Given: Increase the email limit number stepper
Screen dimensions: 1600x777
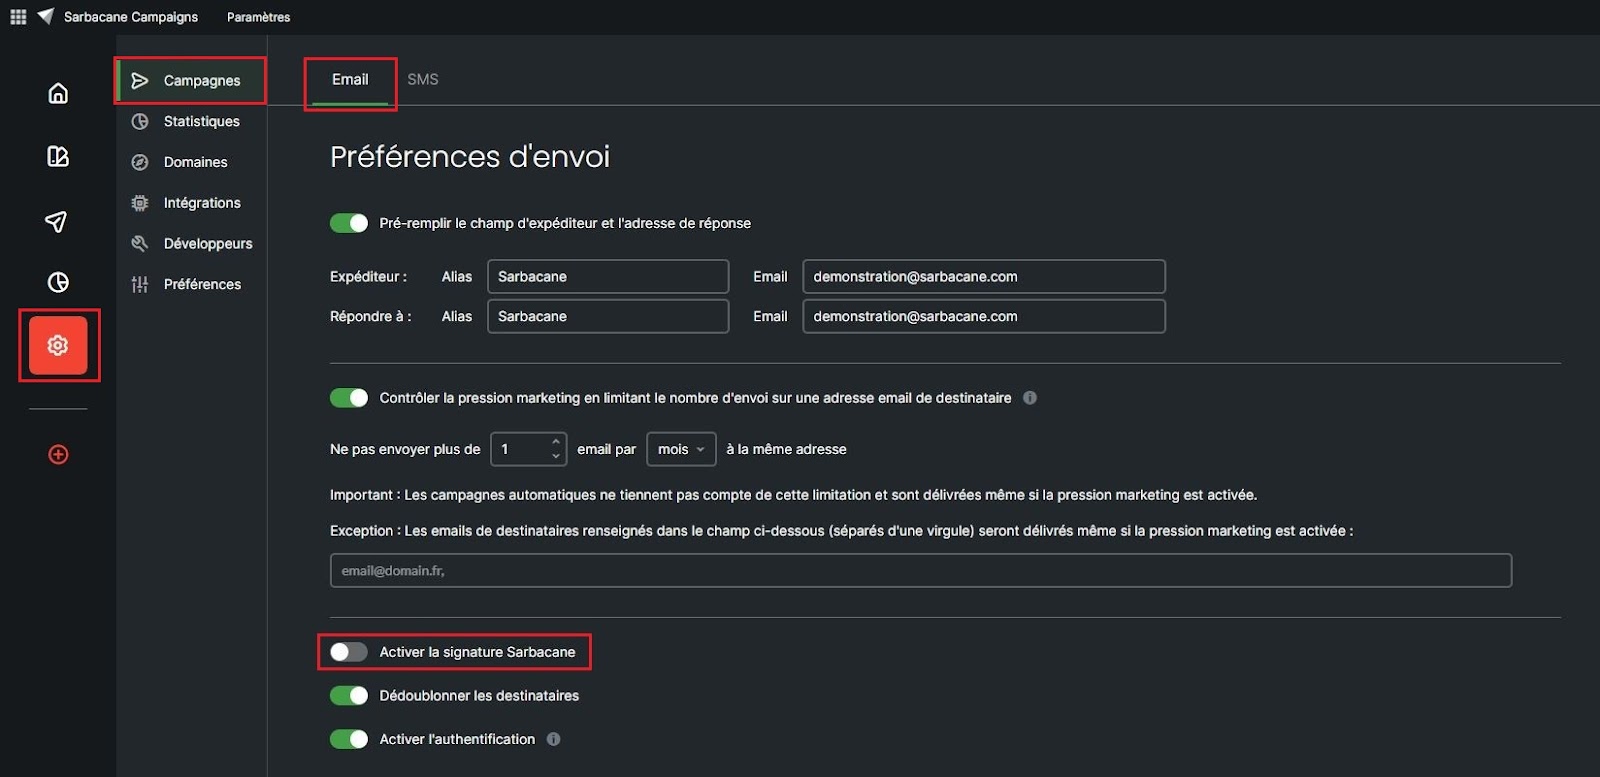Looking at the screenshot, I should [x=556, y=442].
